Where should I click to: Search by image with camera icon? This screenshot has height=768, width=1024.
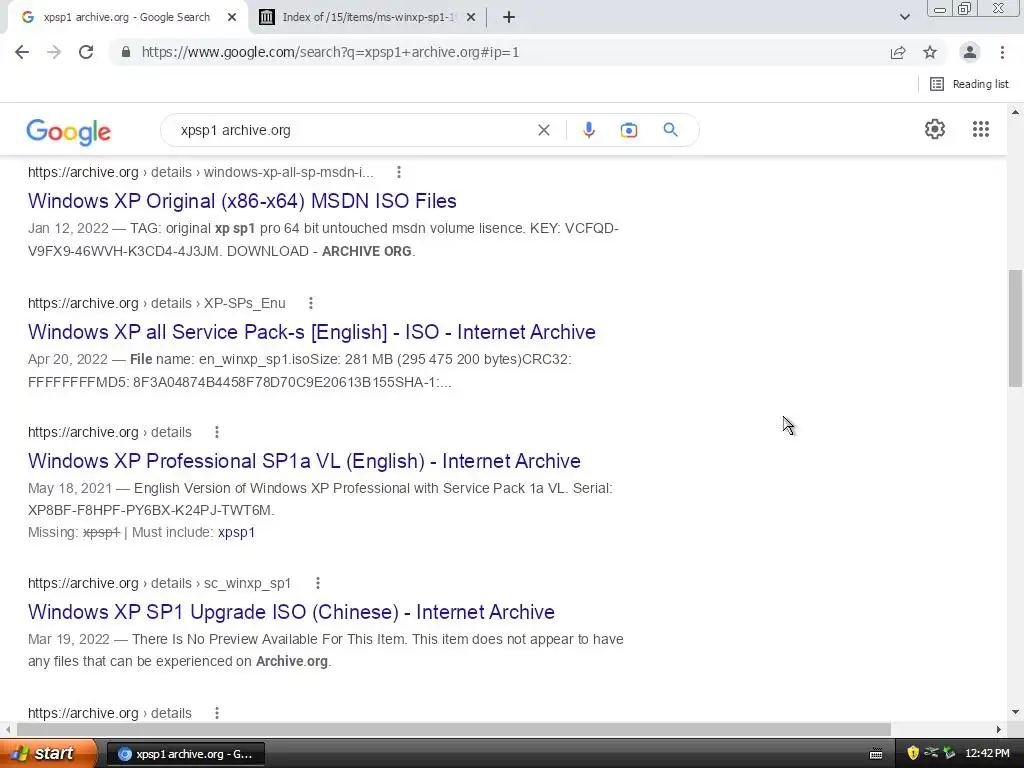629,130
